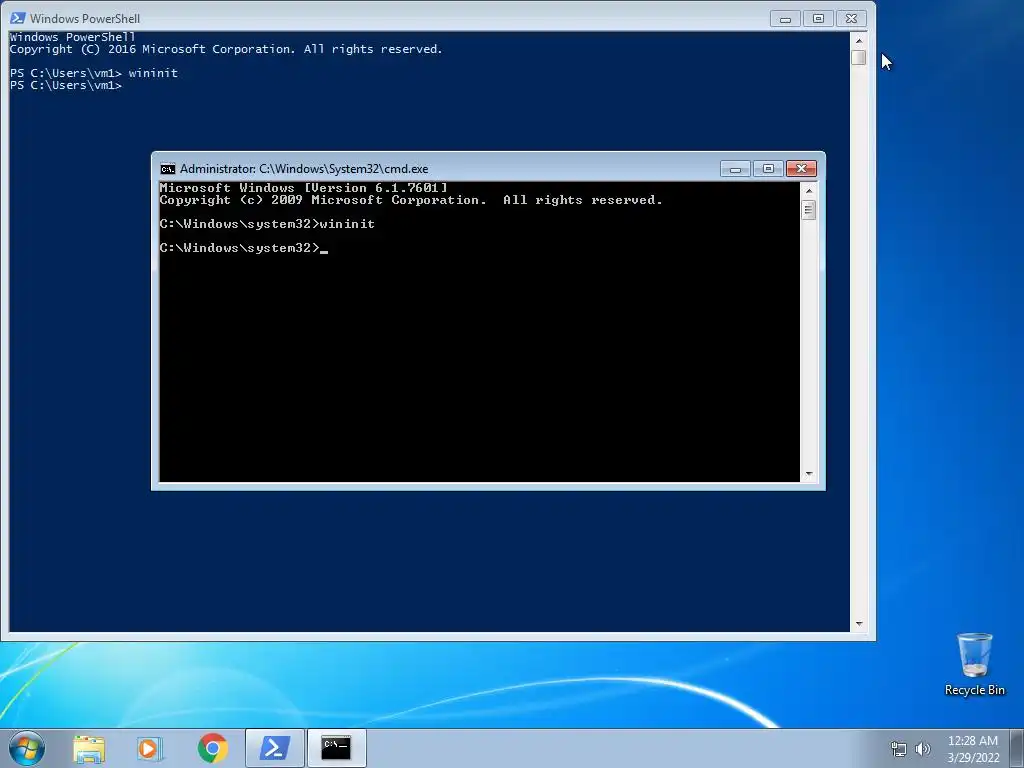This screenshot has width=1024, height=768.
Task: Open cmd.exe system menu icon in title bar
Action: click(x=168, y=169)
